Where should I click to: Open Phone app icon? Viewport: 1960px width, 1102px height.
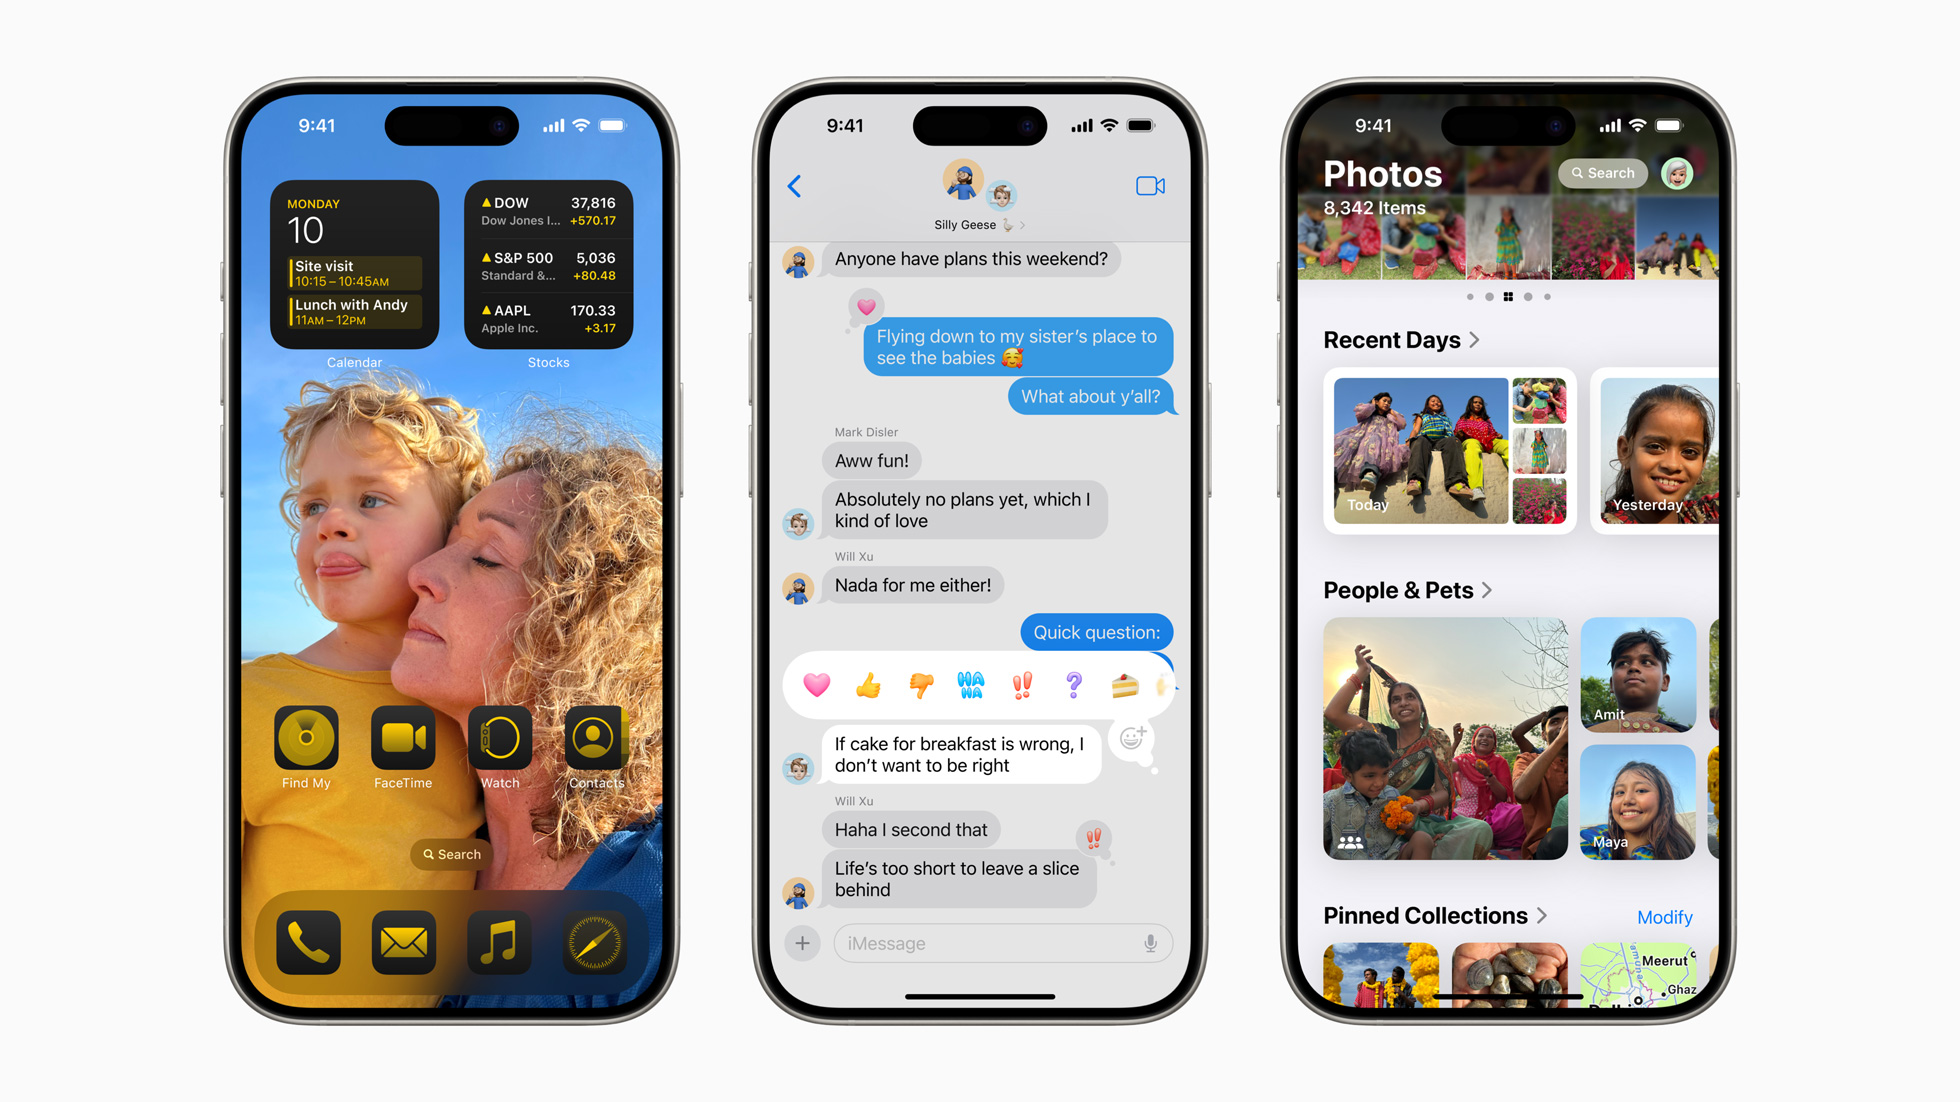pos(303,958)
